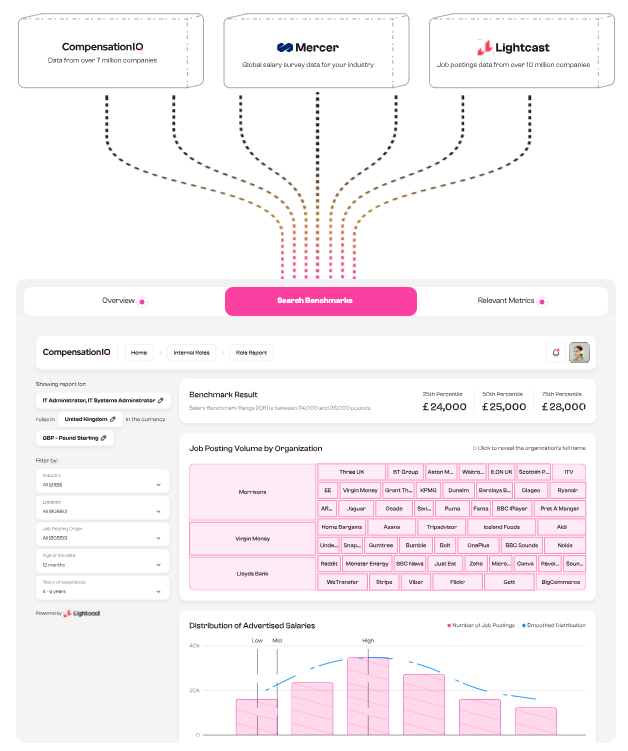Viewport: 628px width, 751px height.
Task: Click the CompensationIQ logo in the app header
Action: 76,352
